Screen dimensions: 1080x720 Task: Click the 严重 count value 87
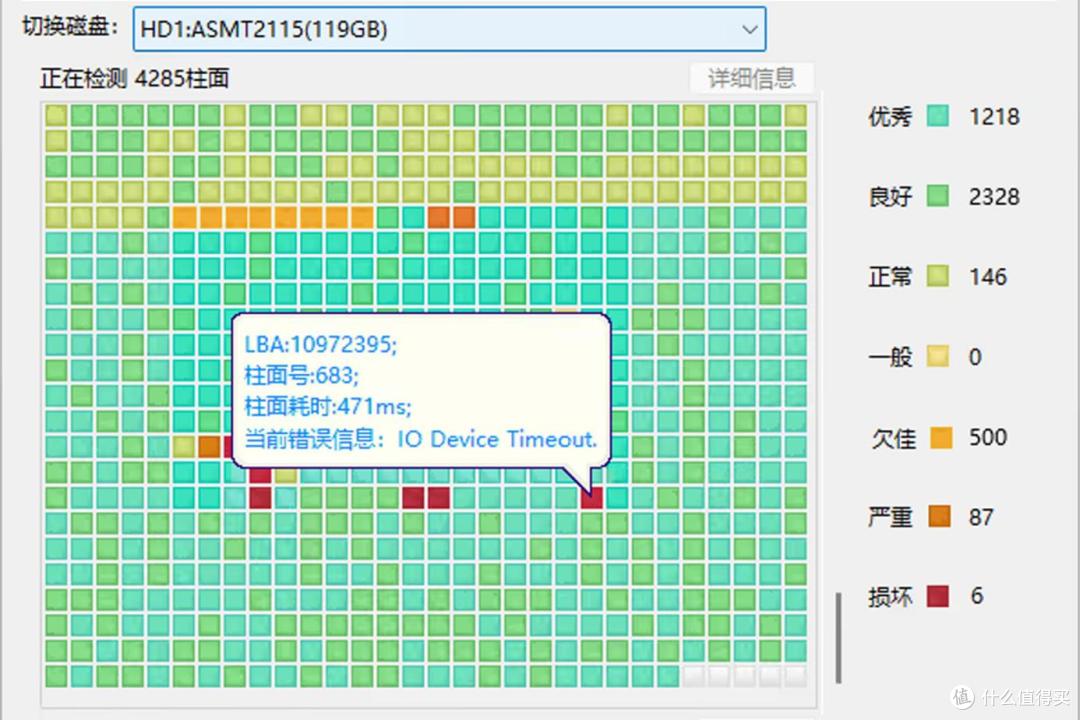point(981,517)
